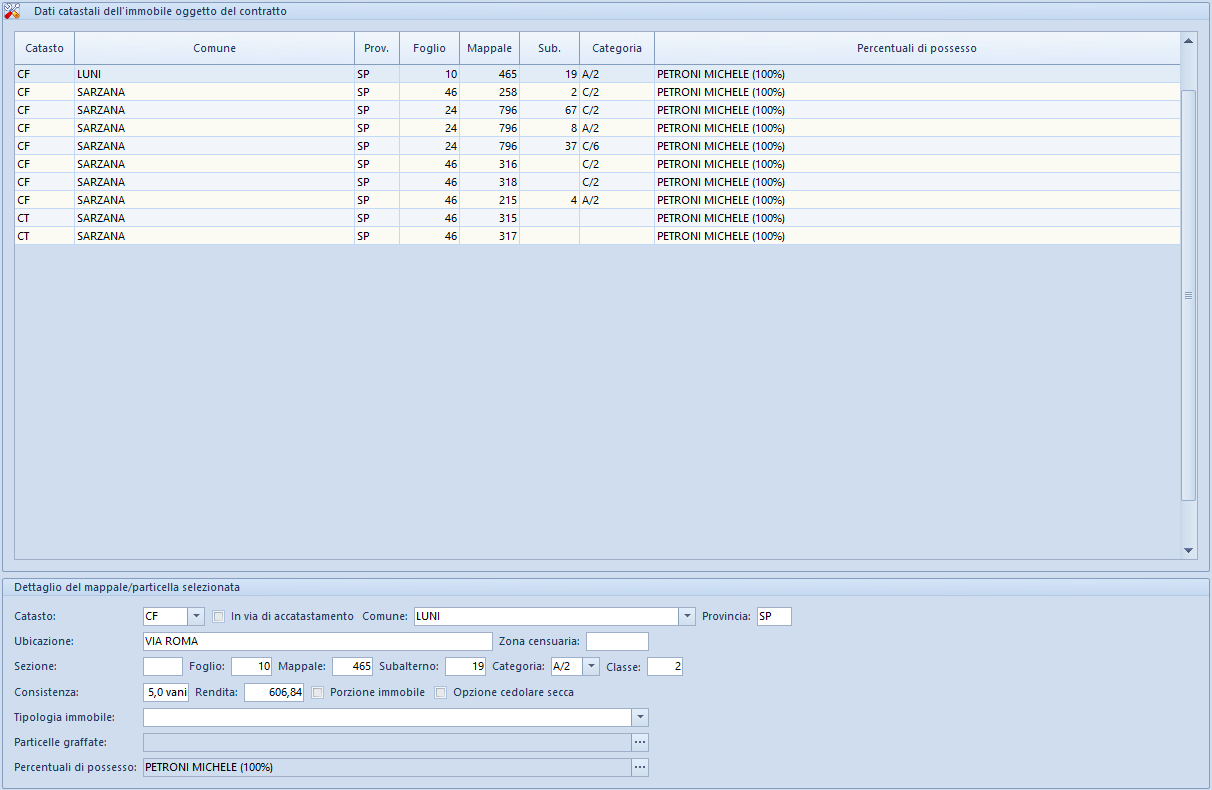Enable Opzione cedolare secca checkbox
1212x790 pixels.
coord(441,693)
